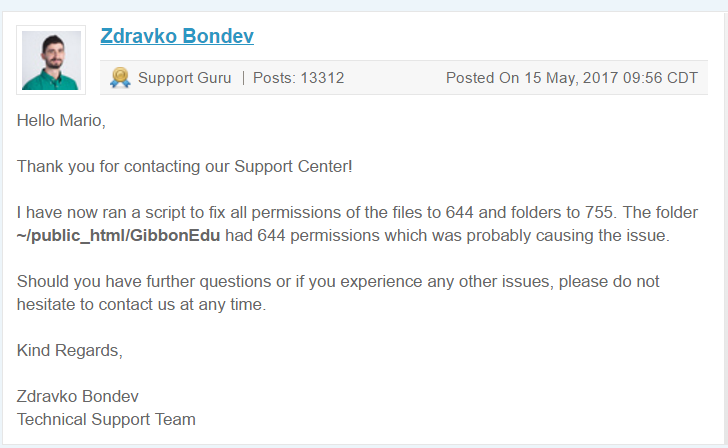Click the Support Guru rank label
Viewport: 728px width, 448px height.
pos(184,78)
